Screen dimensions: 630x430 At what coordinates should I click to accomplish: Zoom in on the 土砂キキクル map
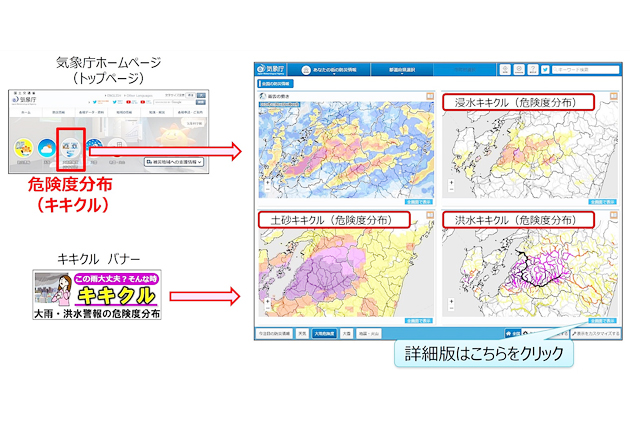point(268,301)
